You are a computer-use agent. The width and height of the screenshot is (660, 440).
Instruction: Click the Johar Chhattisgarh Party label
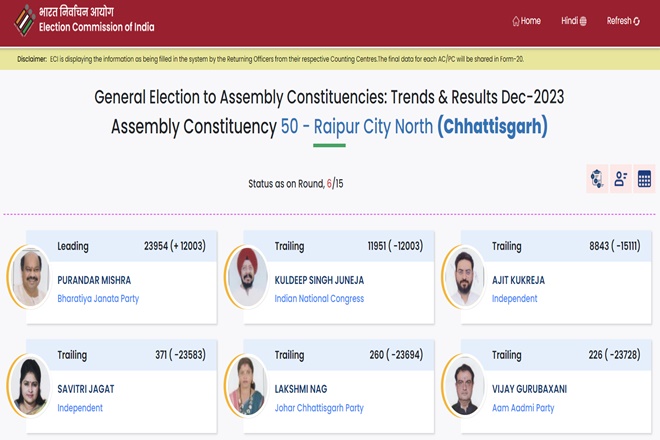pos(319,408)
